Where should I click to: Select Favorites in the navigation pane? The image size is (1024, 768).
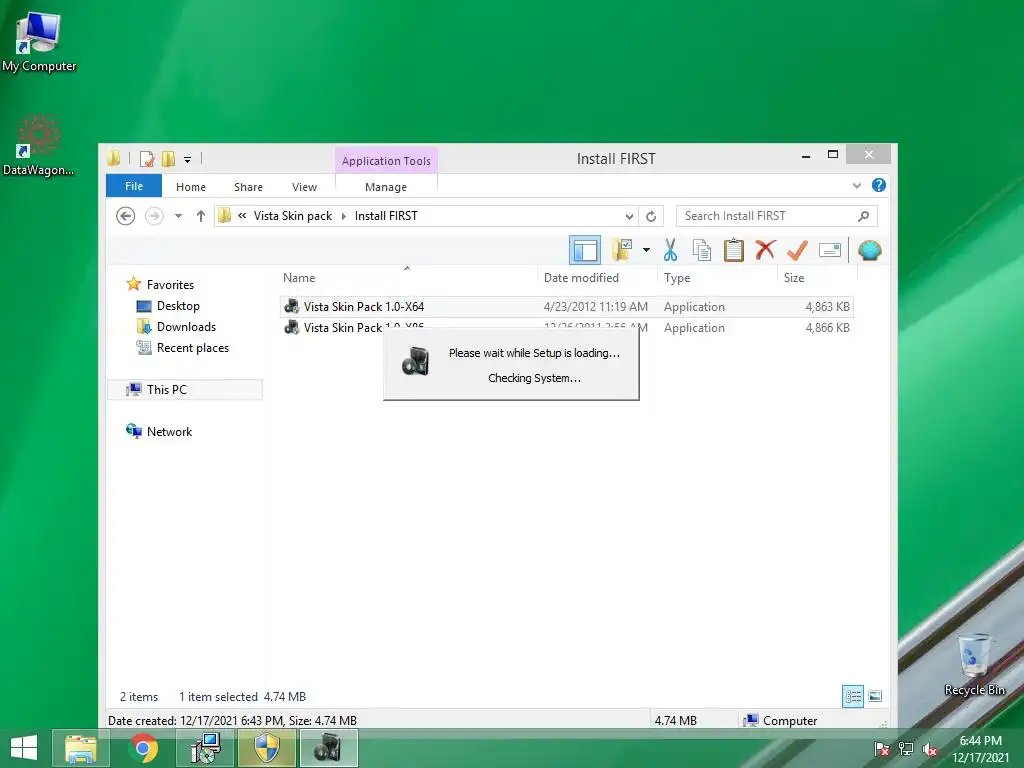click(170, 285)
